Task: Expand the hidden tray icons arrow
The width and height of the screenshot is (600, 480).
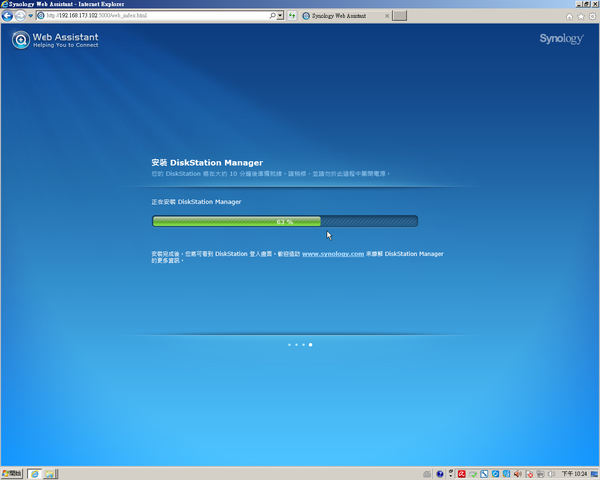Action: (x=451, y=474)
